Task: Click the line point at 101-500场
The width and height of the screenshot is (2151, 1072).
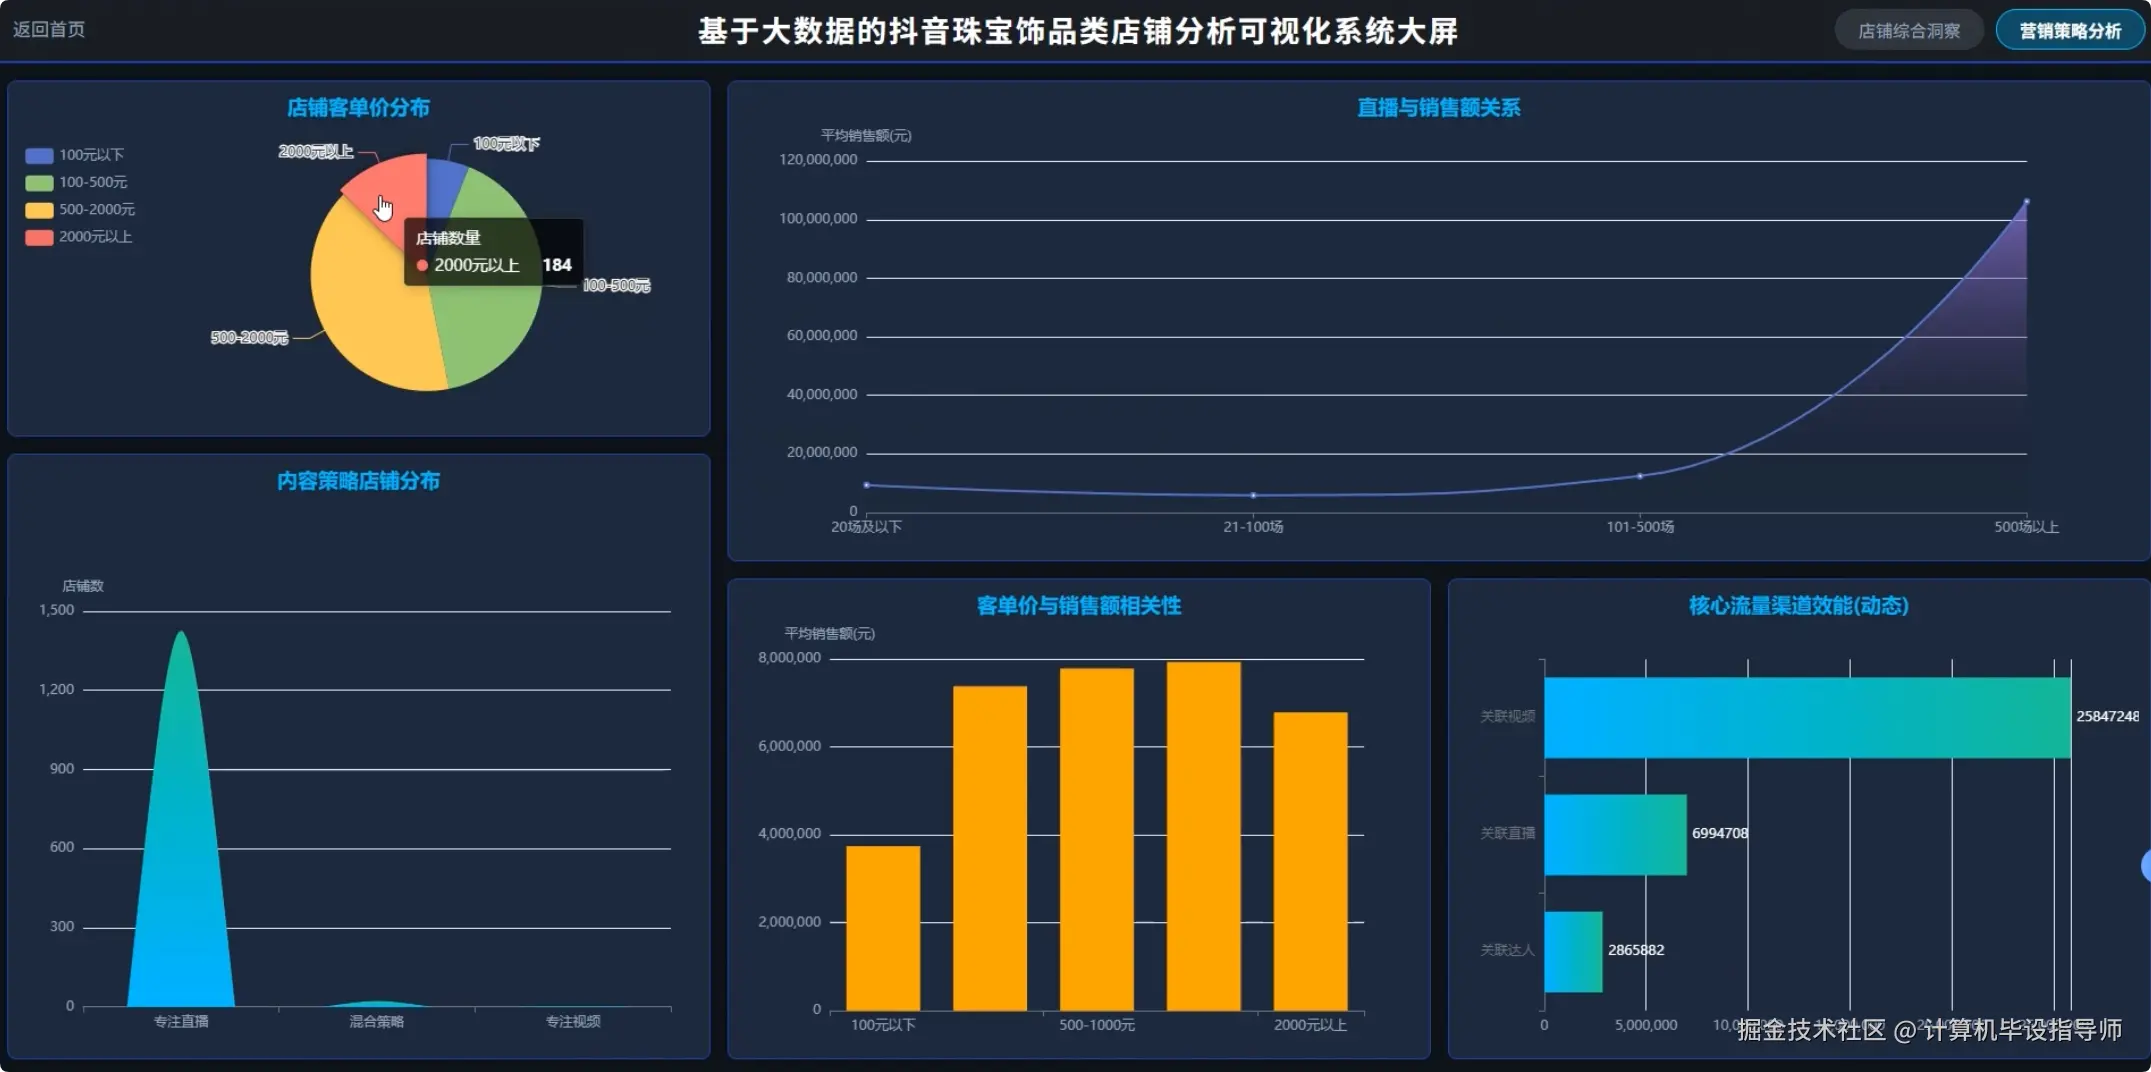Action: 1640,476
